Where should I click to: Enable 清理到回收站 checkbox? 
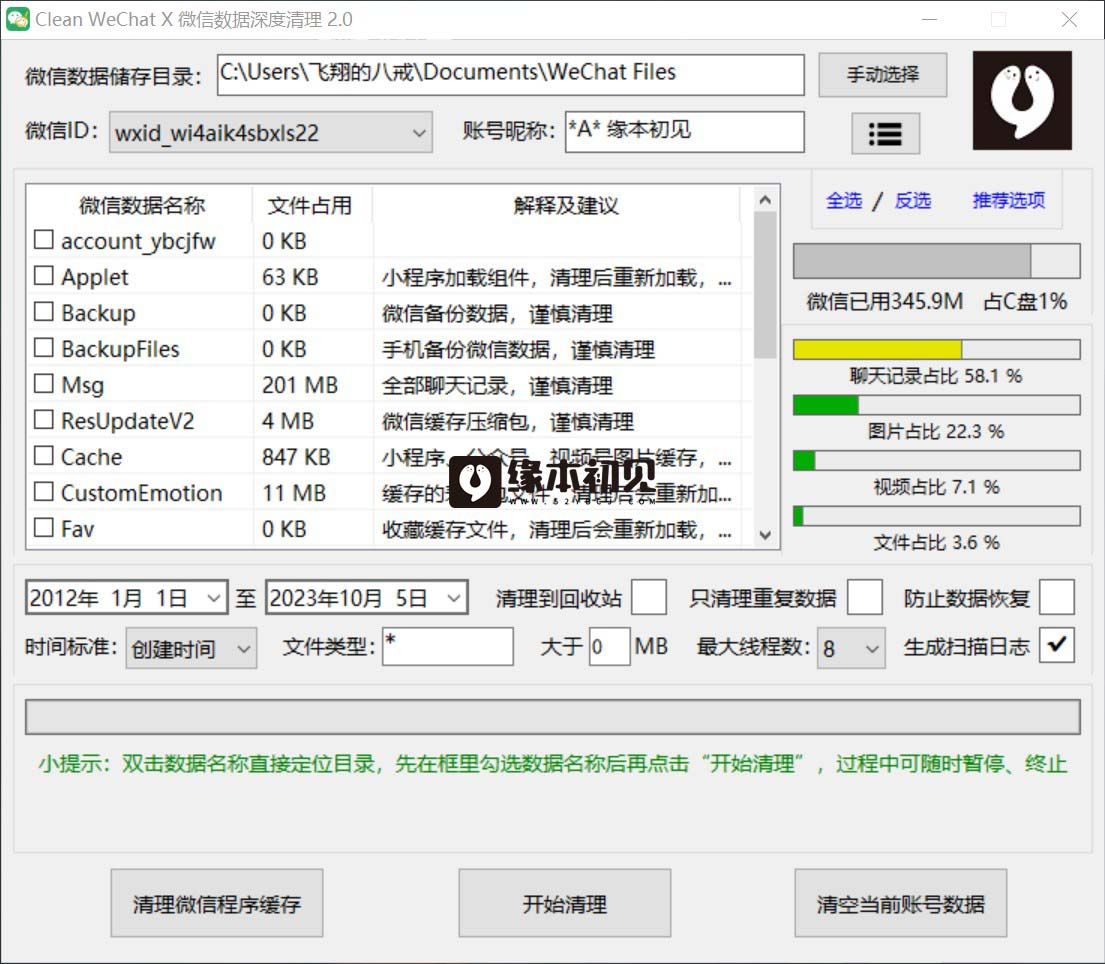pyautogui.click(x=649, y=598)
